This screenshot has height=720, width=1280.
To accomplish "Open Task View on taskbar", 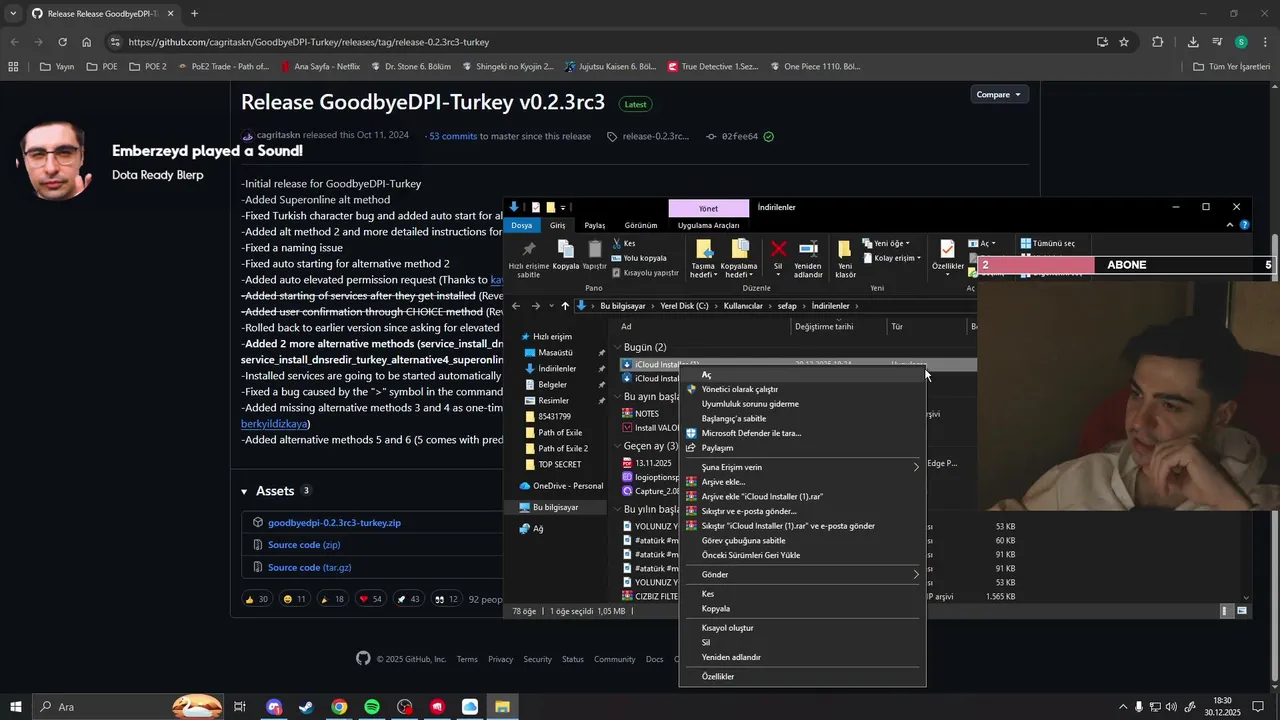I will click(240, 707).
